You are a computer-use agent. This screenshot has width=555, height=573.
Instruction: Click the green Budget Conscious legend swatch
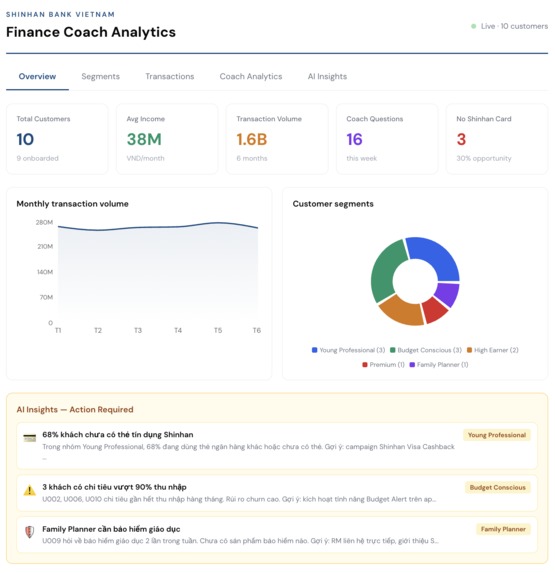(392, 350)
